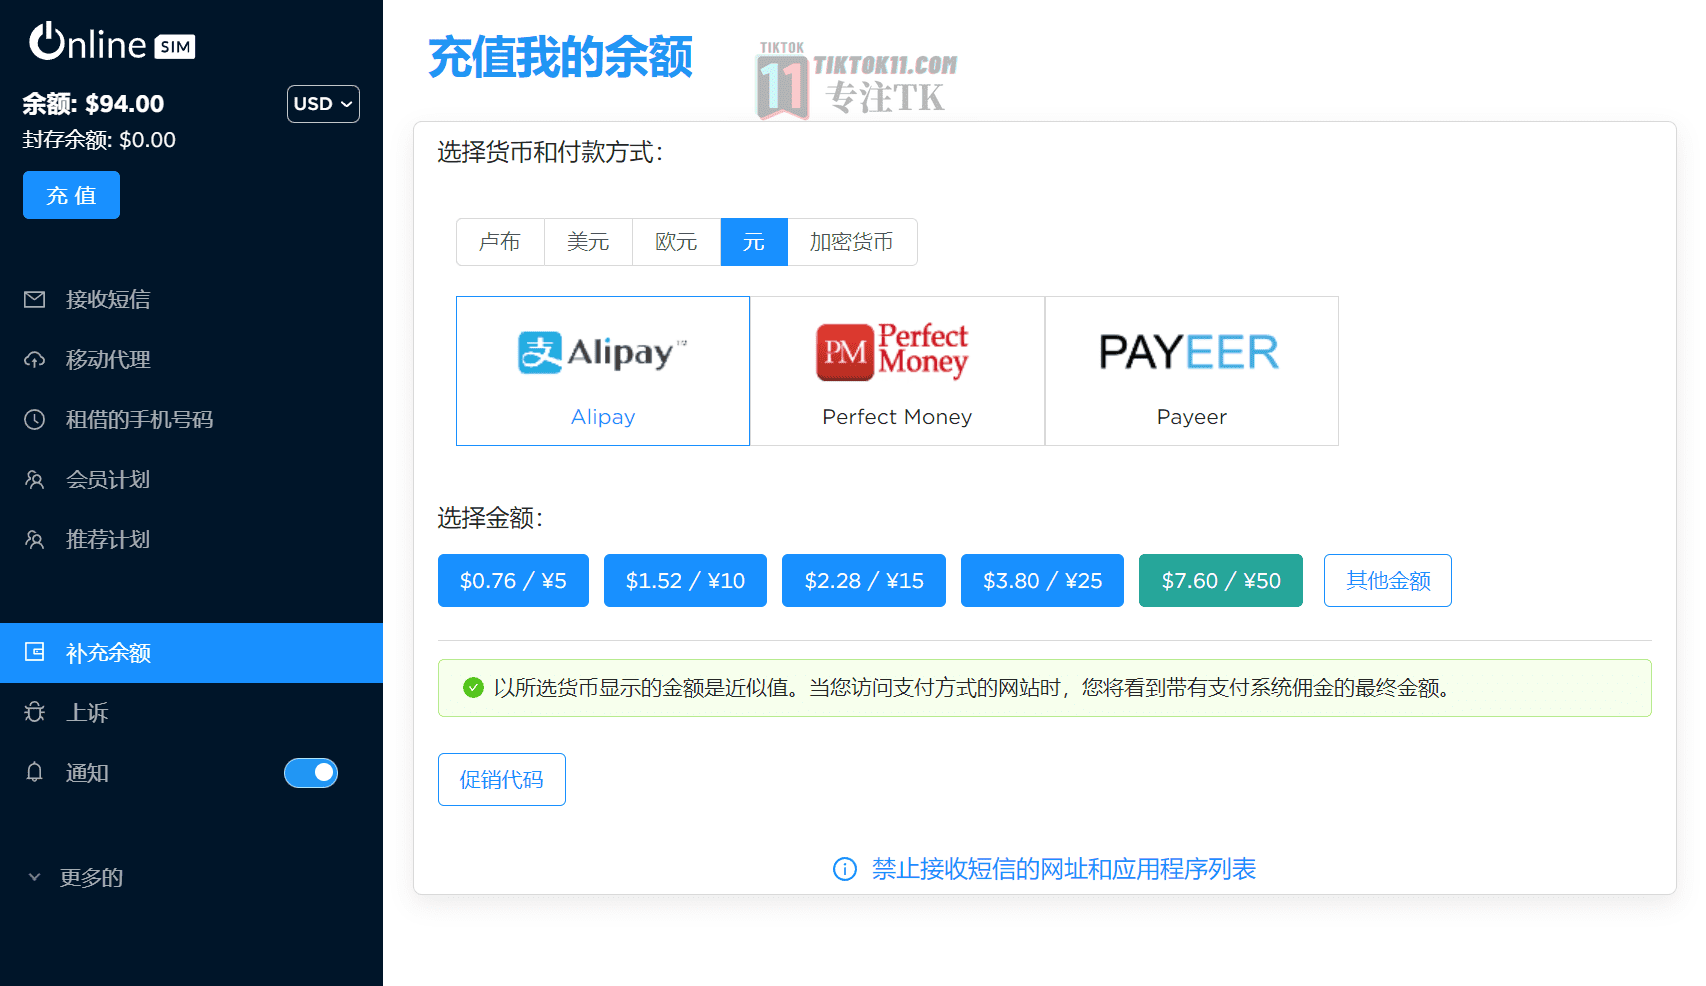Click the green check icon in the notice

coord(474,688)
